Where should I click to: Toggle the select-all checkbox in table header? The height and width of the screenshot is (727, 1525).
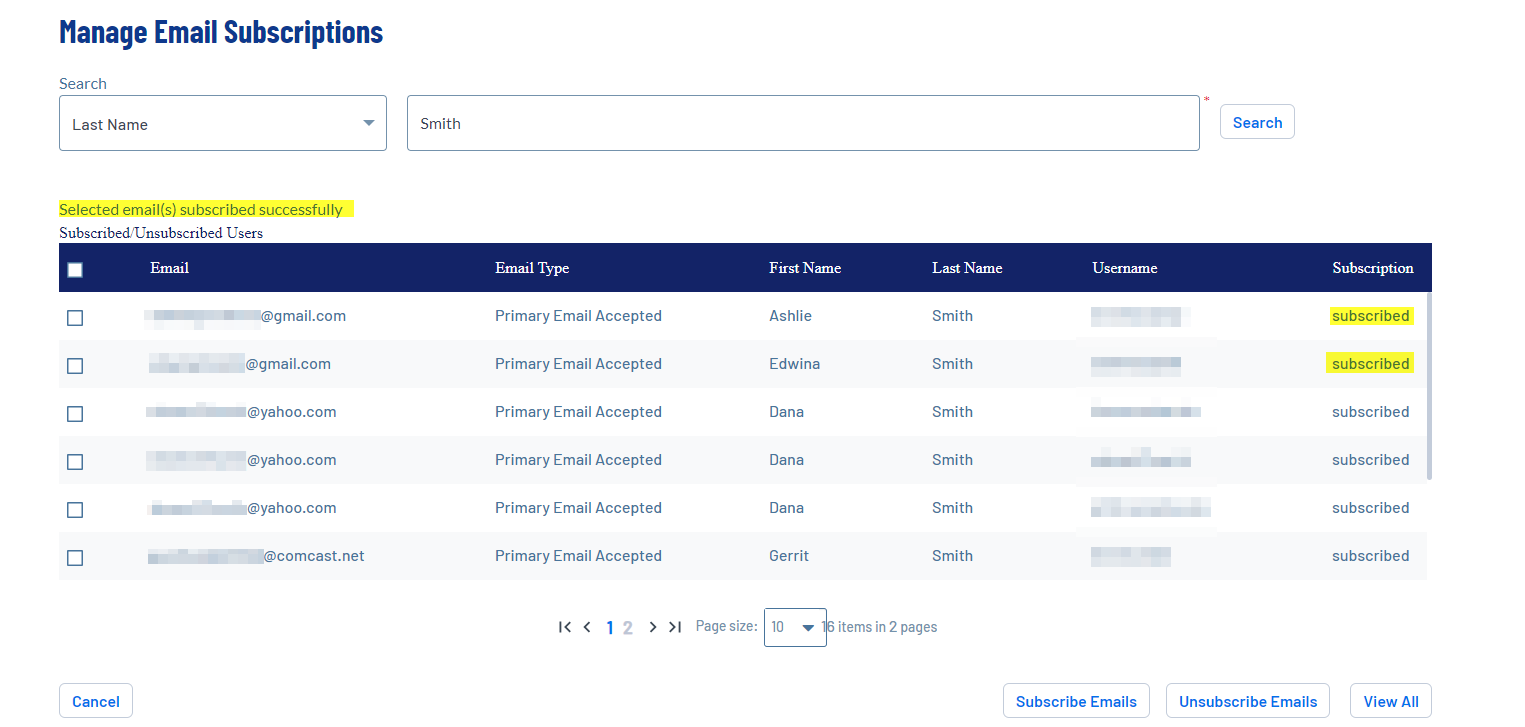point(75,269)
